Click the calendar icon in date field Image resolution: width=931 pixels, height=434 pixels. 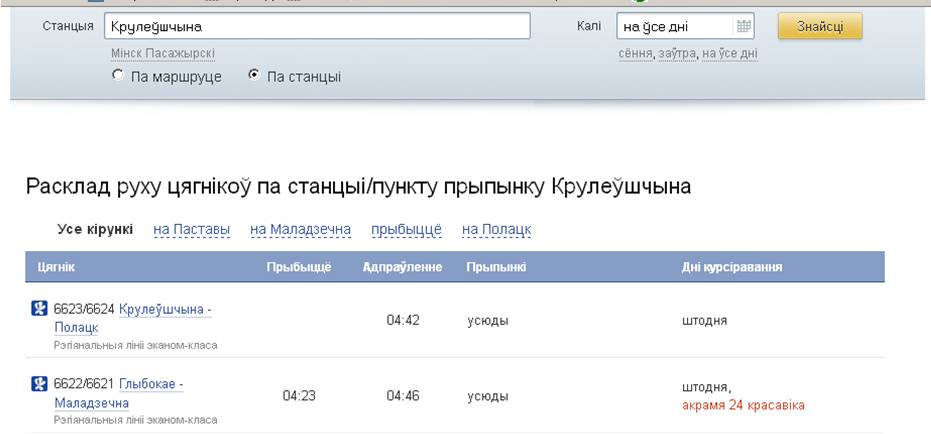tap(743, 27)
